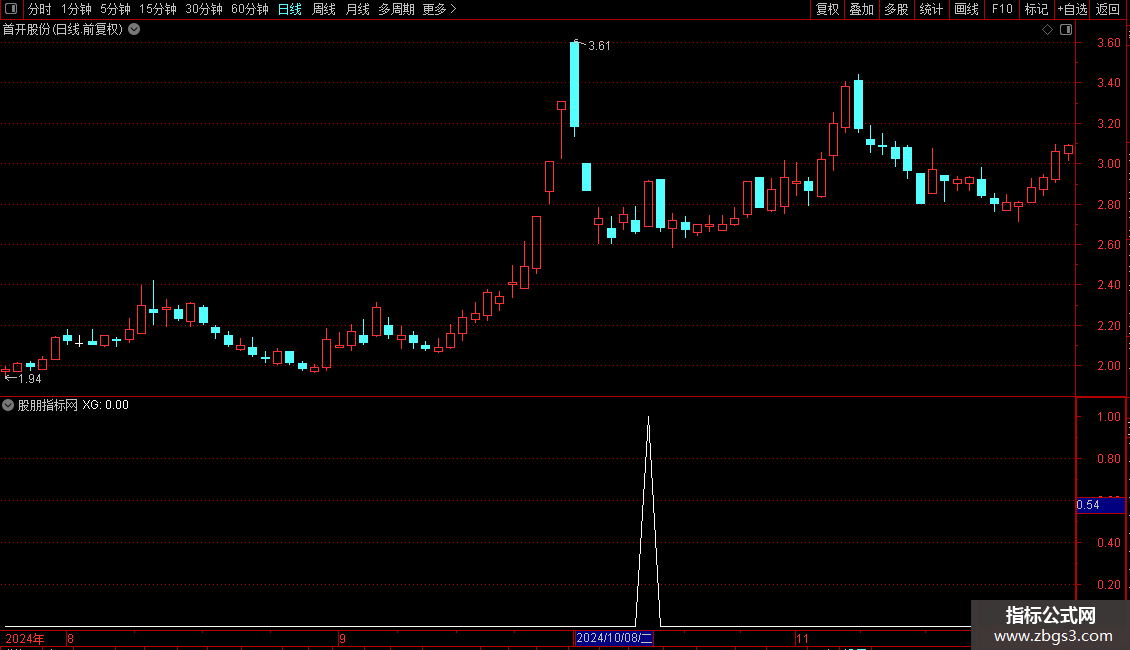This screenshot has height=650, width=1130.
Task: Click the 返回 back button
Action: pos(1108,9)
